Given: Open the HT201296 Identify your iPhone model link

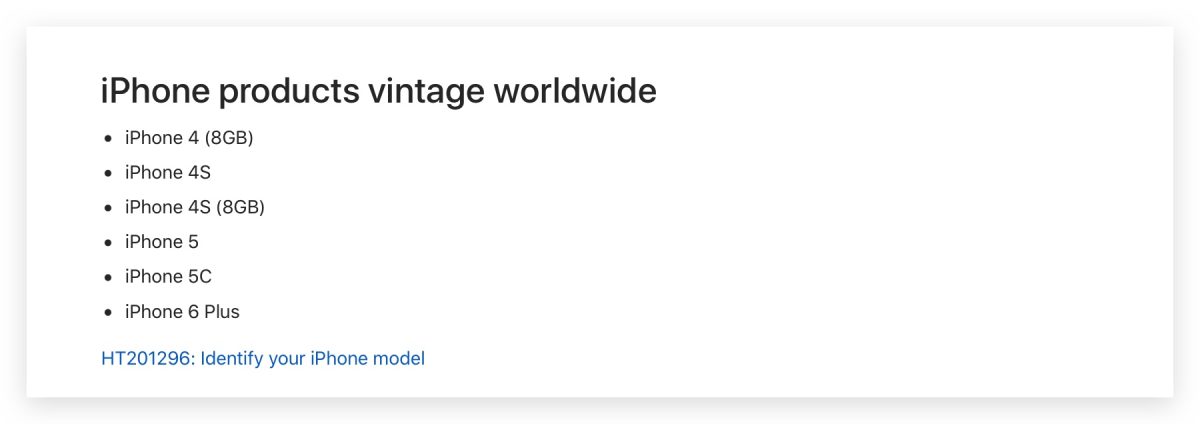Looking at the screenshot, I should [263, 358].
